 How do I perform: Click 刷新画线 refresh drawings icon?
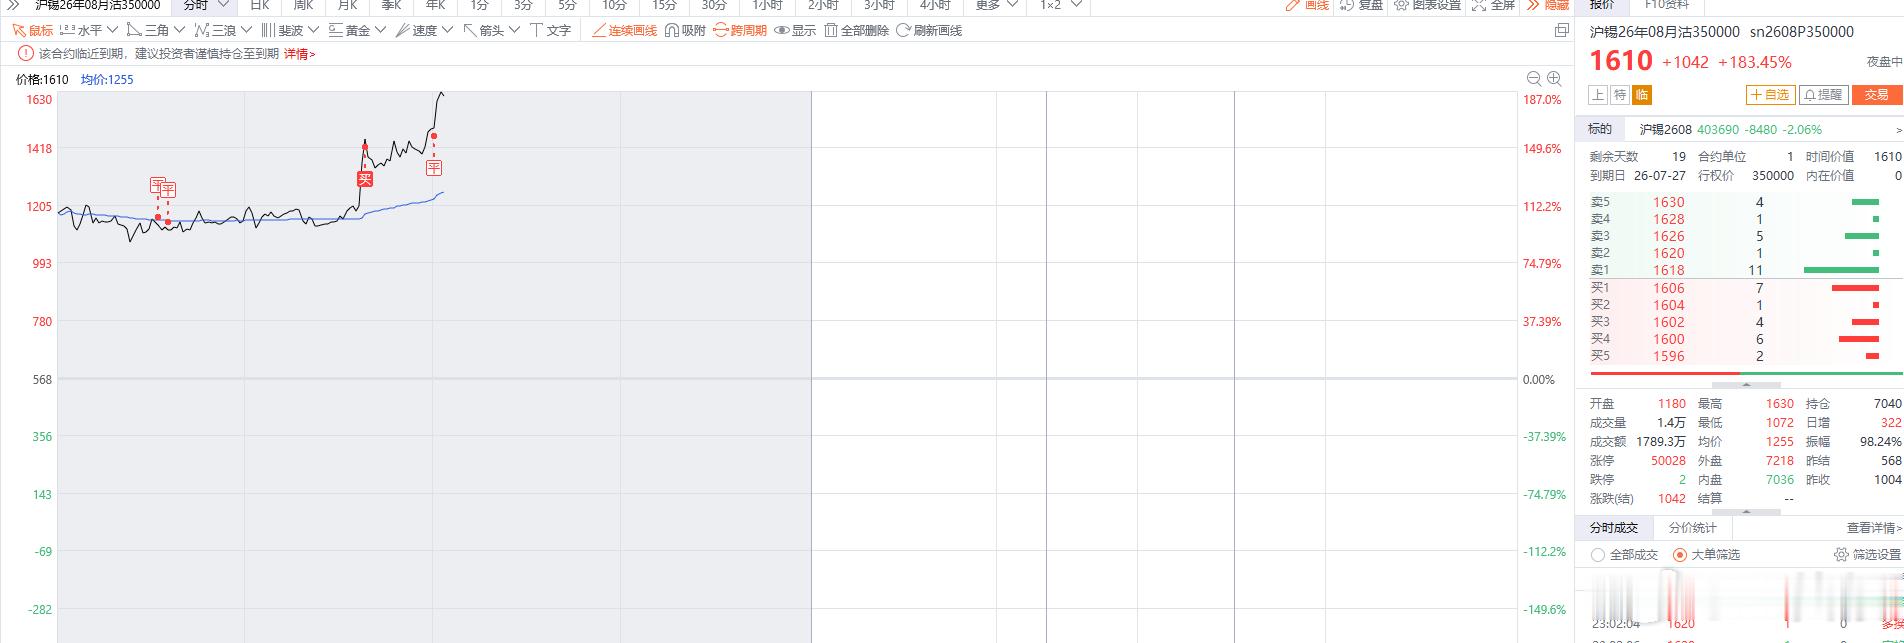[929, 30]
